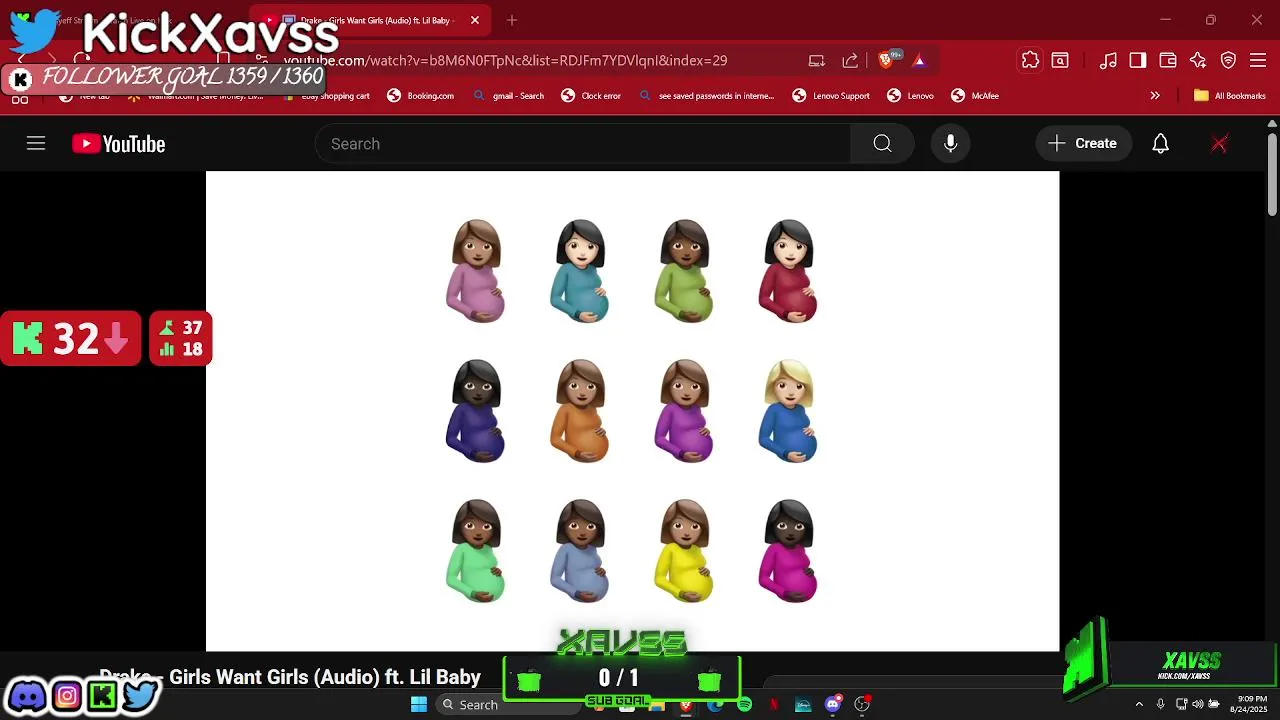Screen dimensions: 1280x720
Task: Open a new browser tab
Action: click(x=512, y=20)
